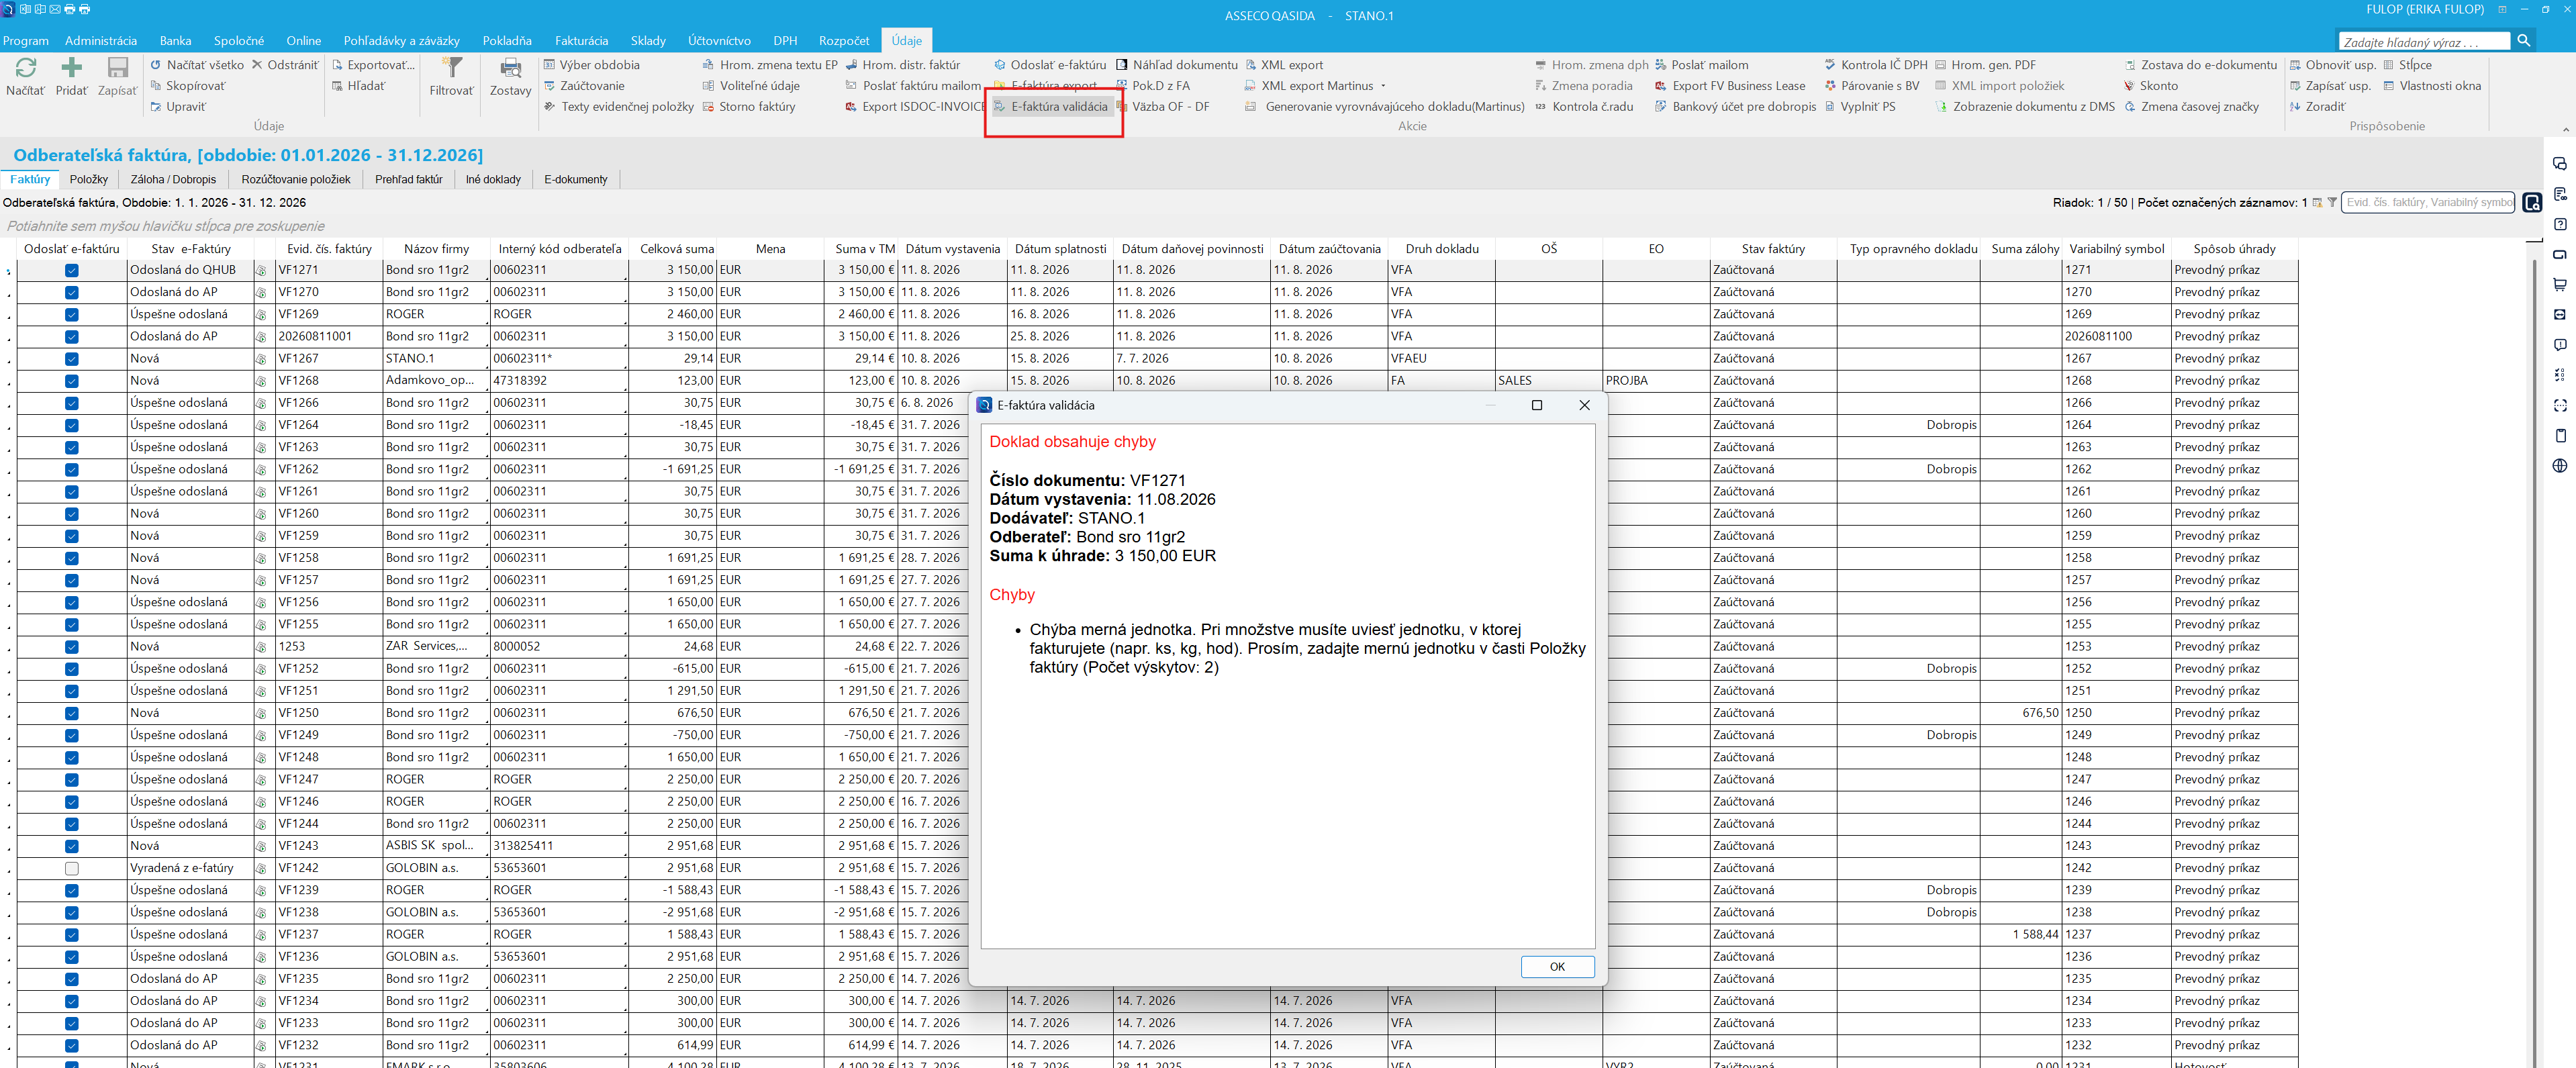2576x1068 pixels.
Task: Open Hľadať search tool
Action: click(x=359, y=86)
